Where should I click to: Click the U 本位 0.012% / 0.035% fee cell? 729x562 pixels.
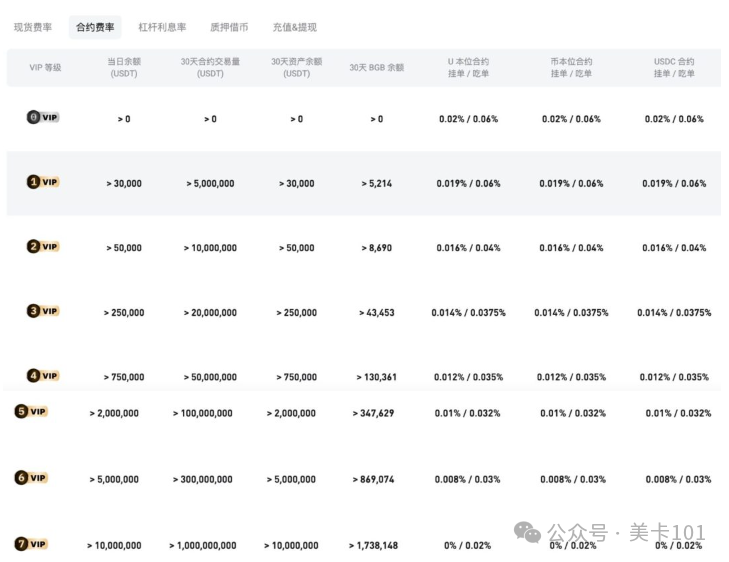pyautogui.click(x=468, y=377)
